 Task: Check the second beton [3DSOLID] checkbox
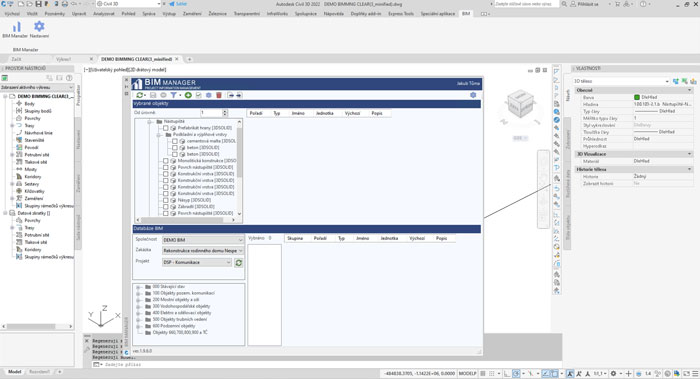point(175,154)
